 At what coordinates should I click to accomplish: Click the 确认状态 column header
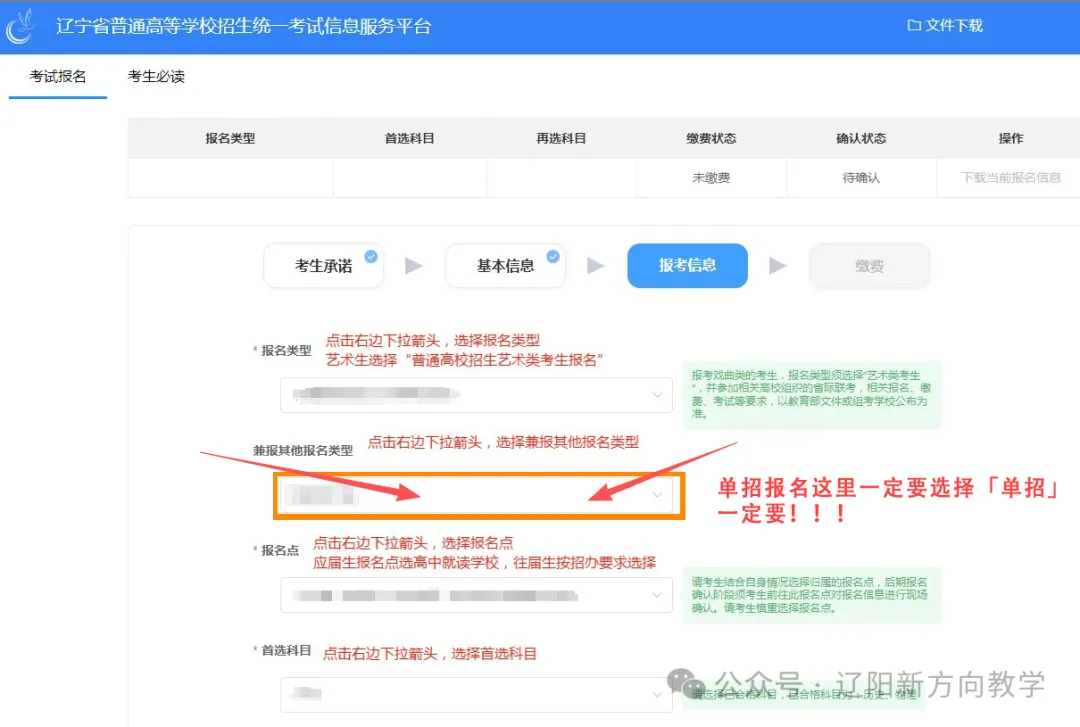point(861,139)
